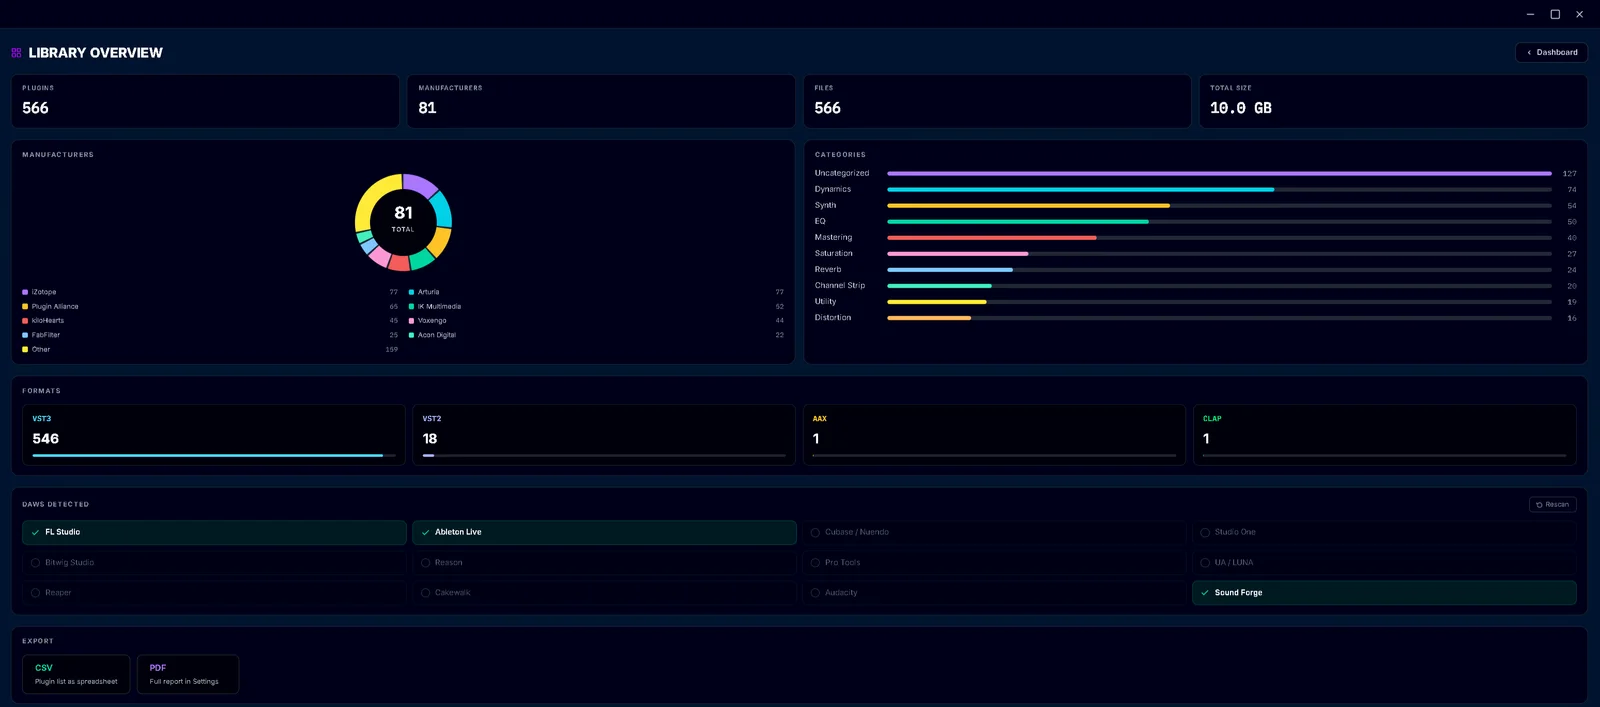This screenshot has width=1600, height=707.
Task: Click the Uncategorized category bar
Action: coord(1219,173)
